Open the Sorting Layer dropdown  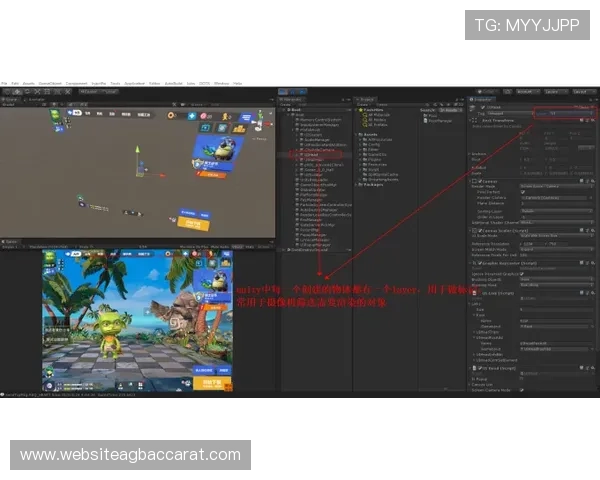tap(556, 211)
